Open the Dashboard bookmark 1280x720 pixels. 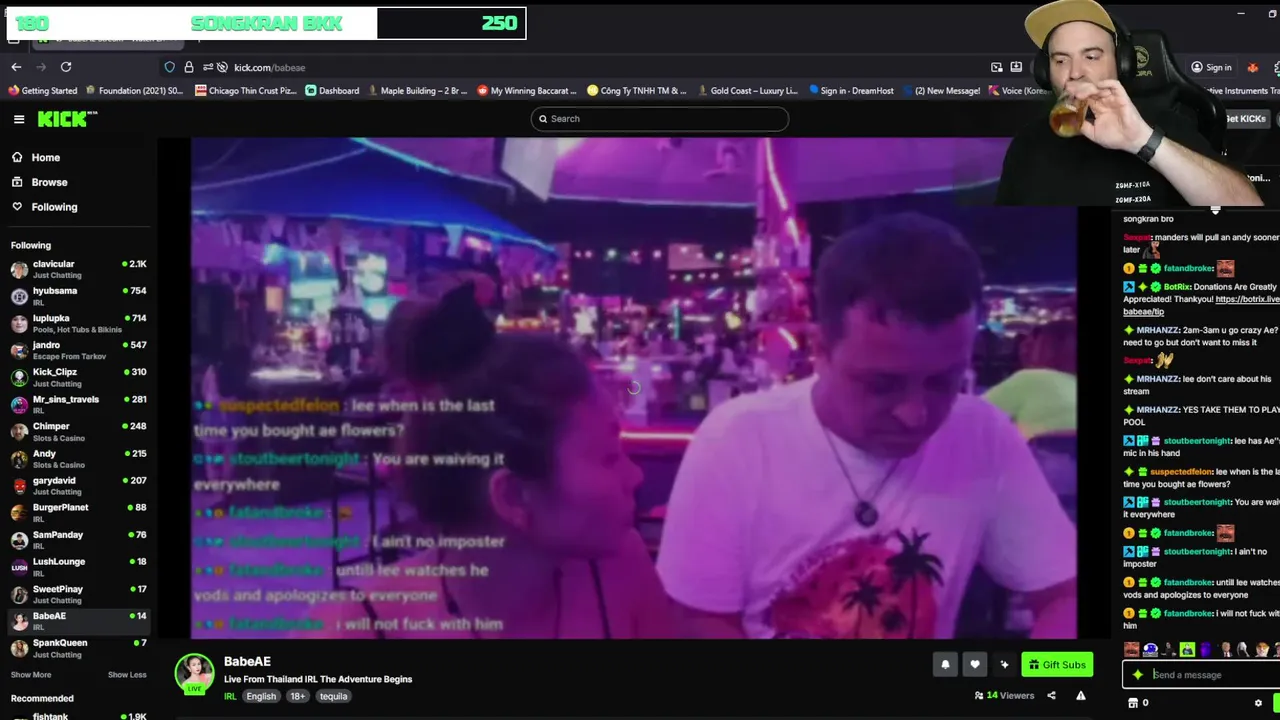point(332,91)
